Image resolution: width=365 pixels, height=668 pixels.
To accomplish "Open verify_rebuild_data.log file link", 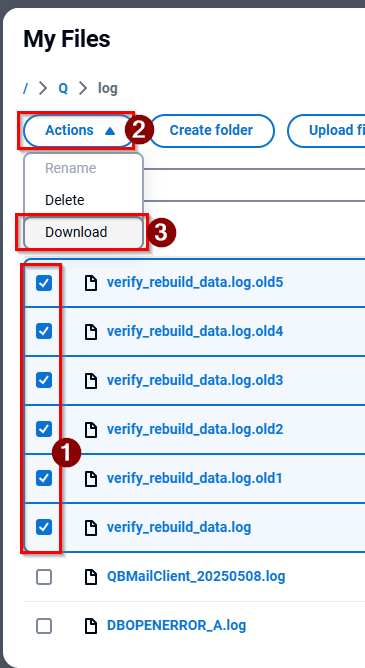I will click(x=179, y=527).
